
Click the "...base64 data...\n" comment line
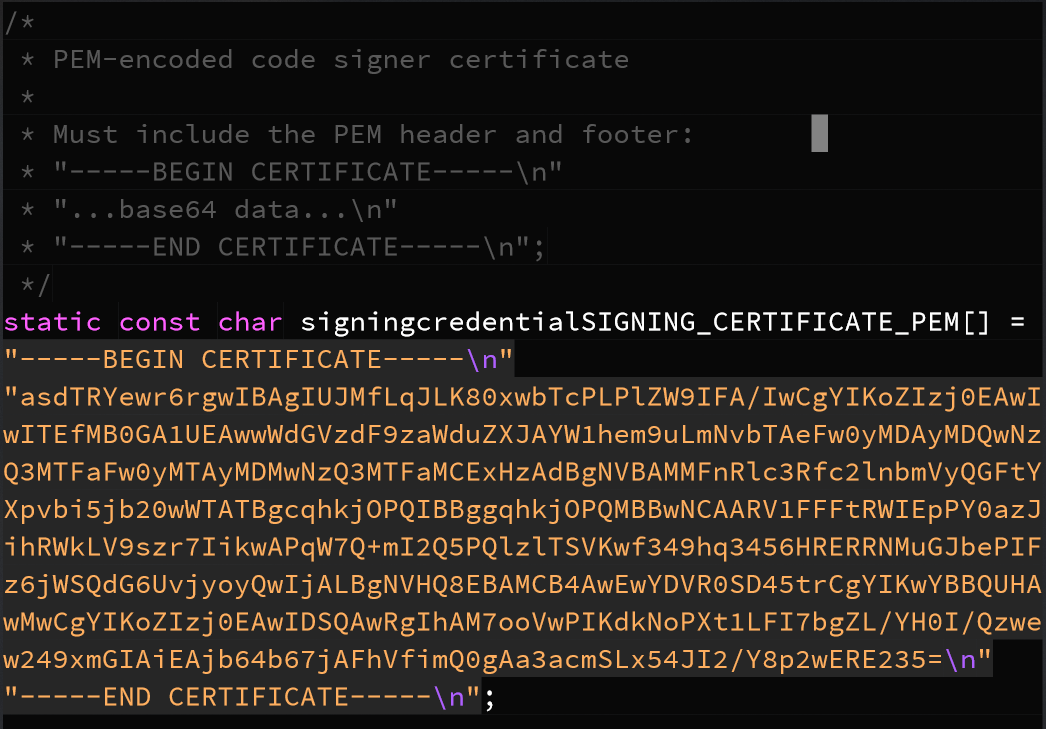225,210
